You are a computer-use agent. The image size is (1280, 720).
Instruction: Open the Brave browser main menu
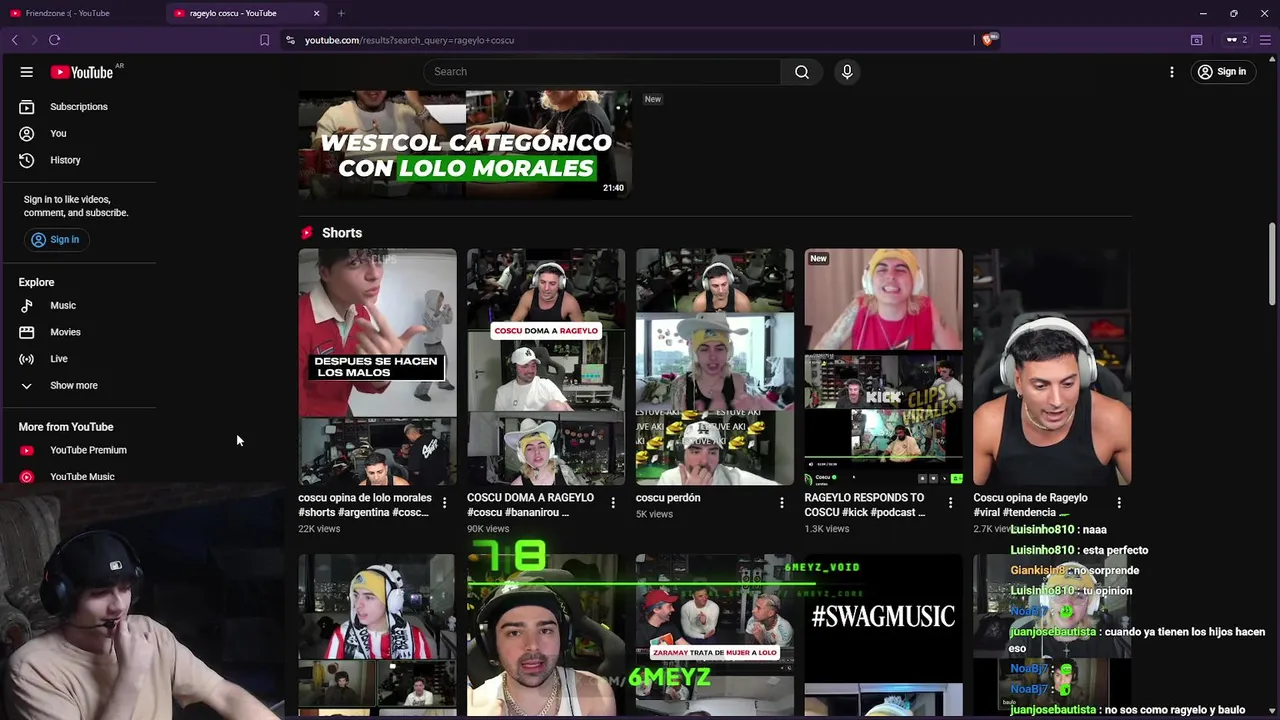click(x=1265, y=40)
